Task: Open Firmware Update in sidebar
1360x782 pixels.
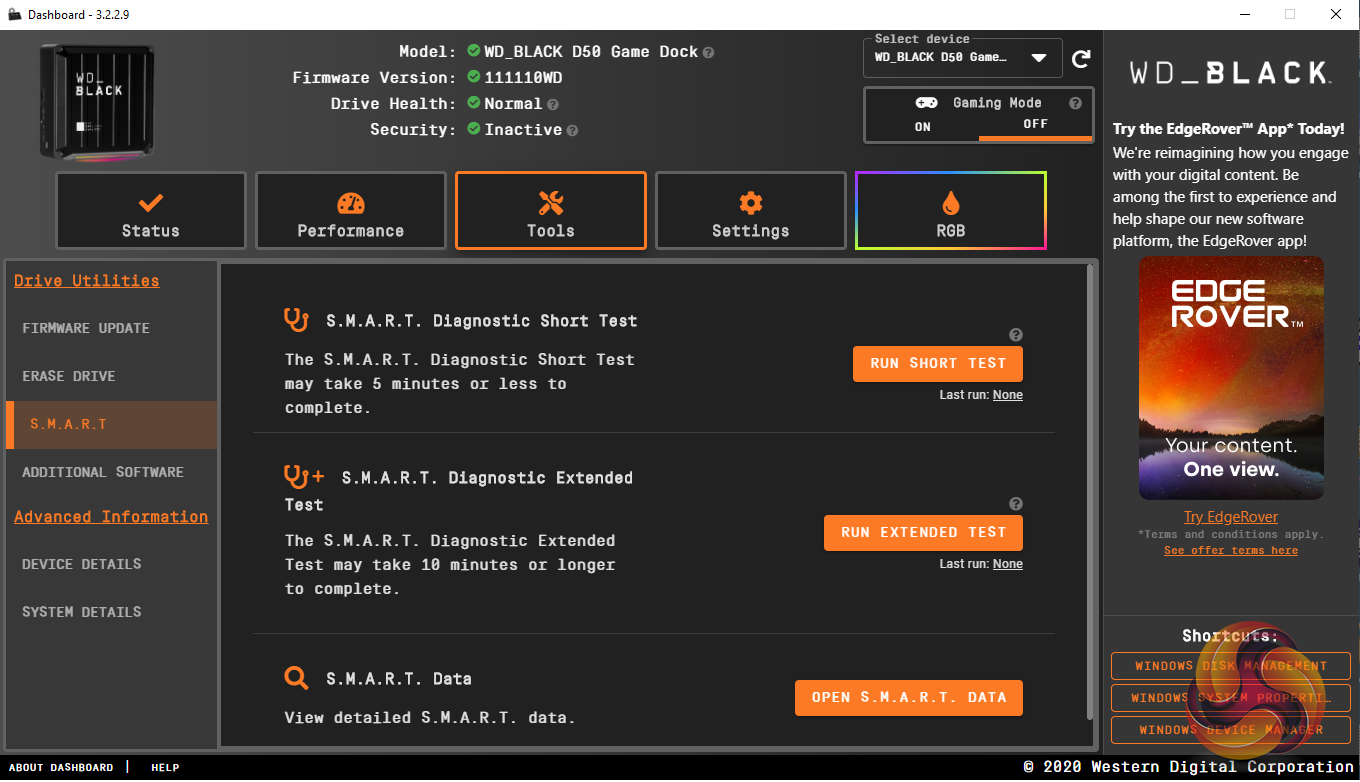Action: pyautogui.click(x=111, y=328)
